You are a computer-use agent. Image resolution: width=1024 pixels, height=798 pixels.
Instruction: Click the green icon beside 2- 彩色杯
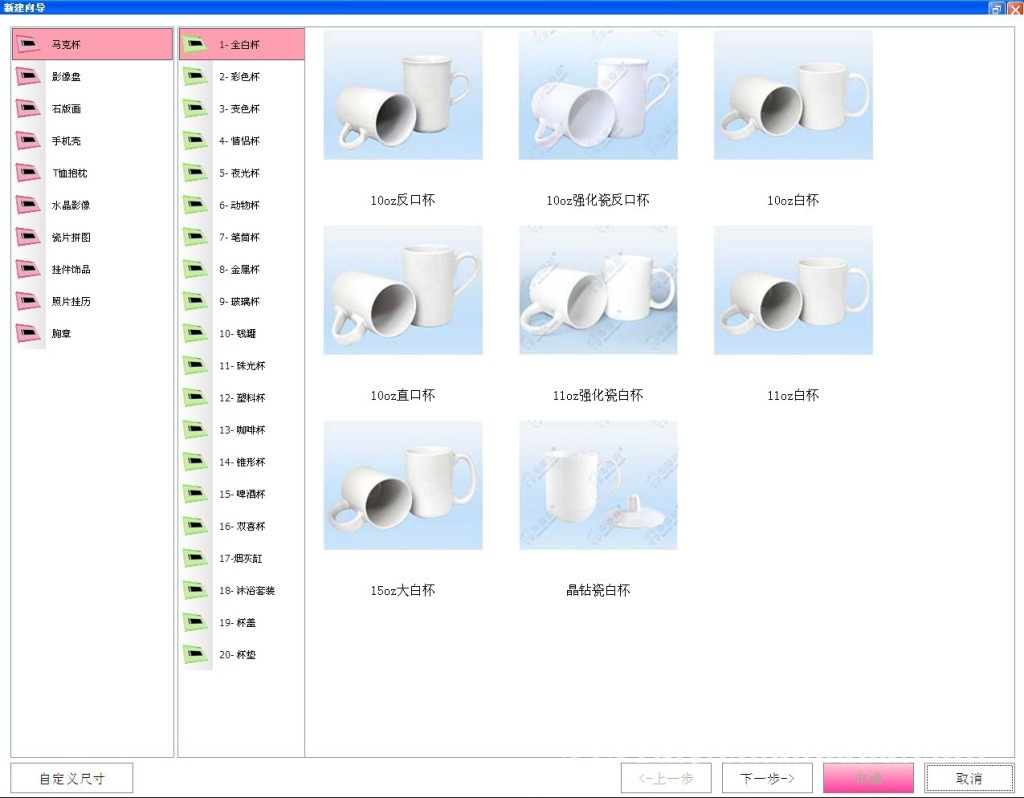[196, 77]
